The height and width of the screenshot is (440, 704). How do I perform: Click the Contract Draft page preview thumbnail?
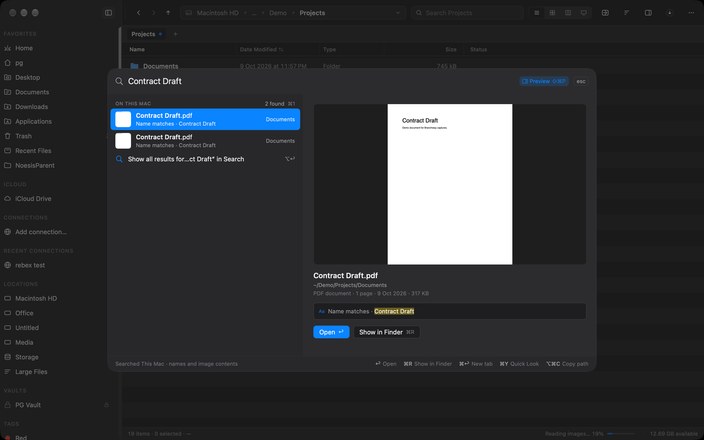point(450,184)
